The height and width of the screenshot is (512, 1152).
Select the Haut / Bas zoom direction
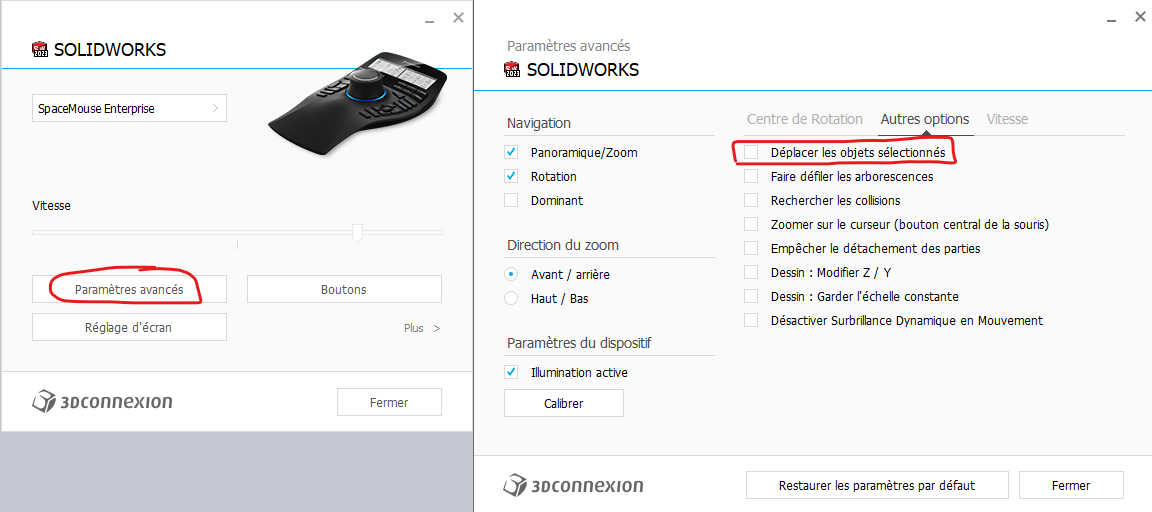(x=511, y=298)
